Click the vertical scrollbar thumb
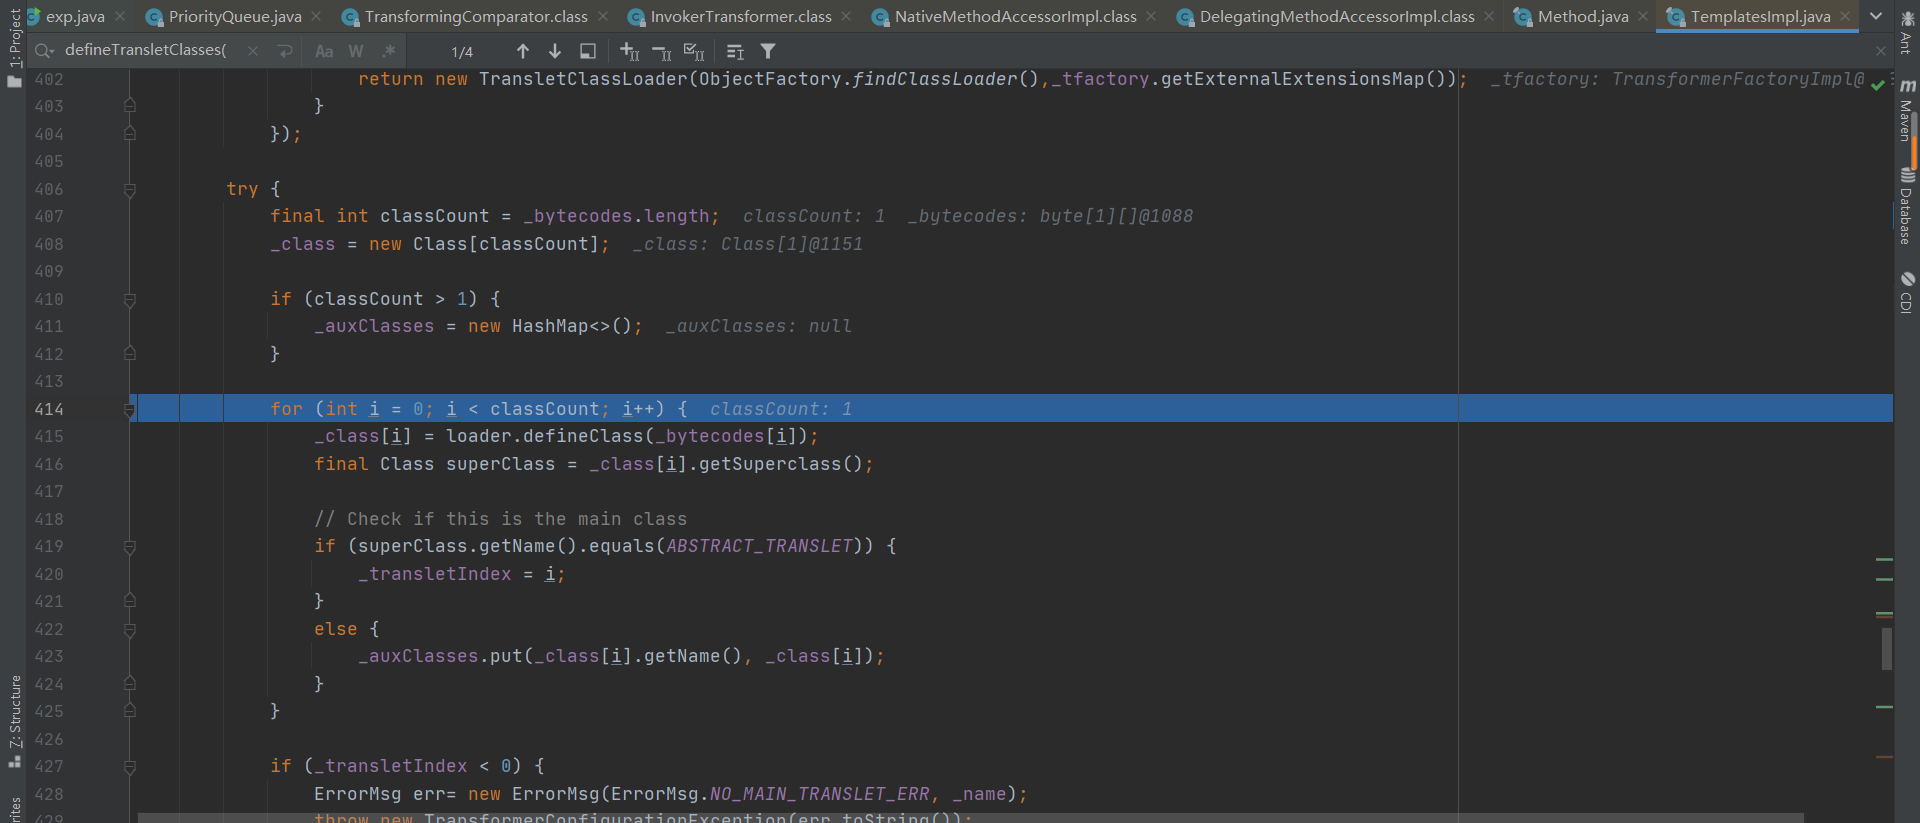This screenshot has height=823, width=1920. coord(1886,648)
